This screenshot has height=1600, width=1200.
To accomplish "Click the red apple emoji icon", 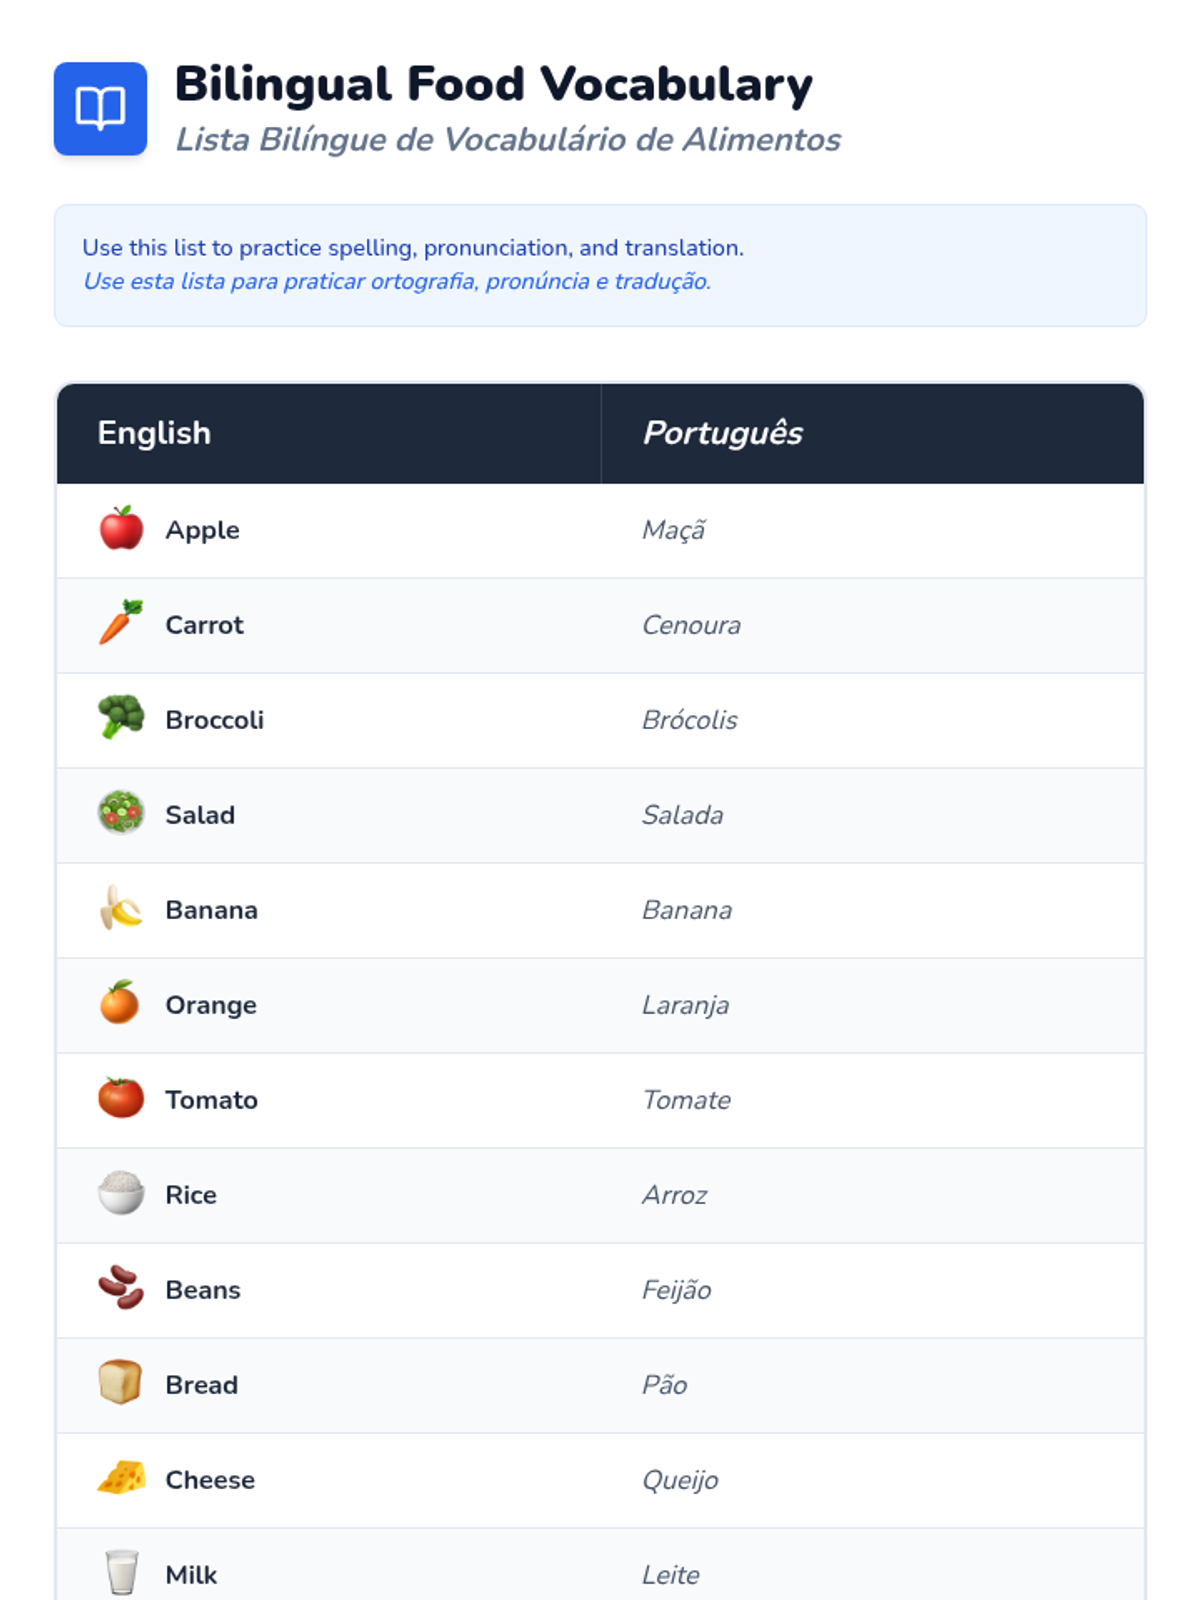I will [x=121, y=528].
